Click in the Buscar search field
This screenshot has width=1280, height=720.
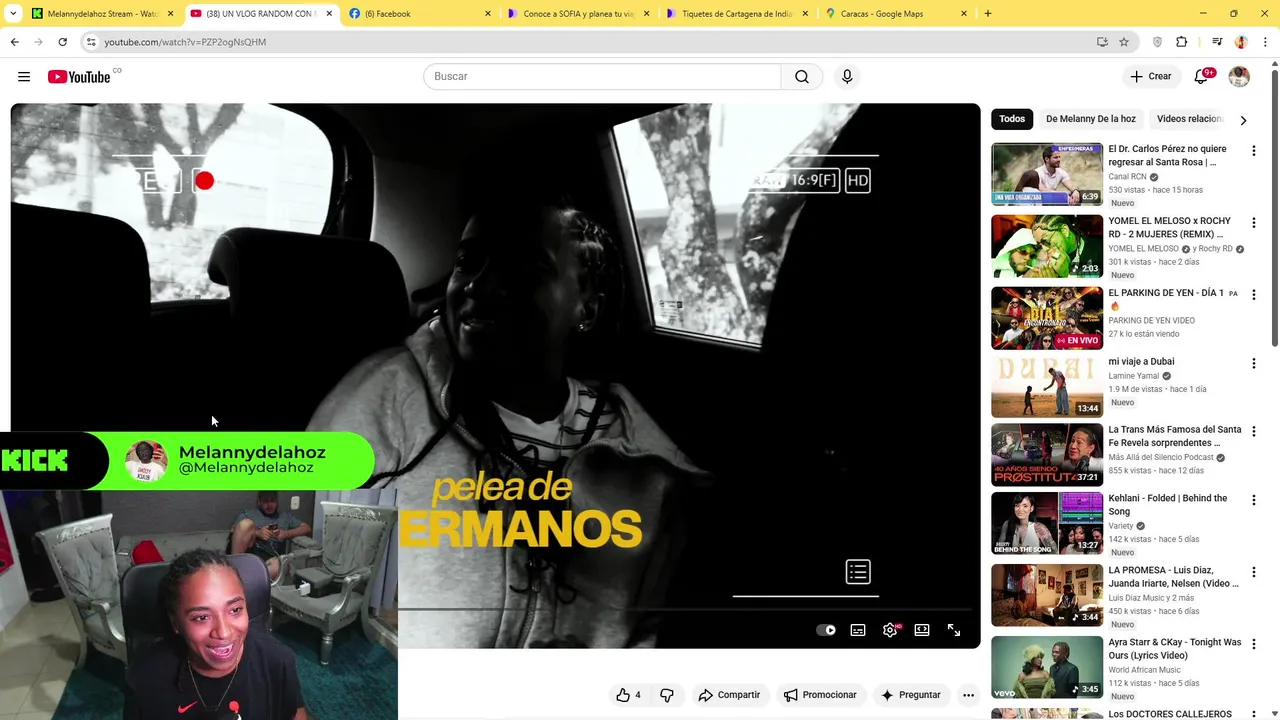[602, 77]
